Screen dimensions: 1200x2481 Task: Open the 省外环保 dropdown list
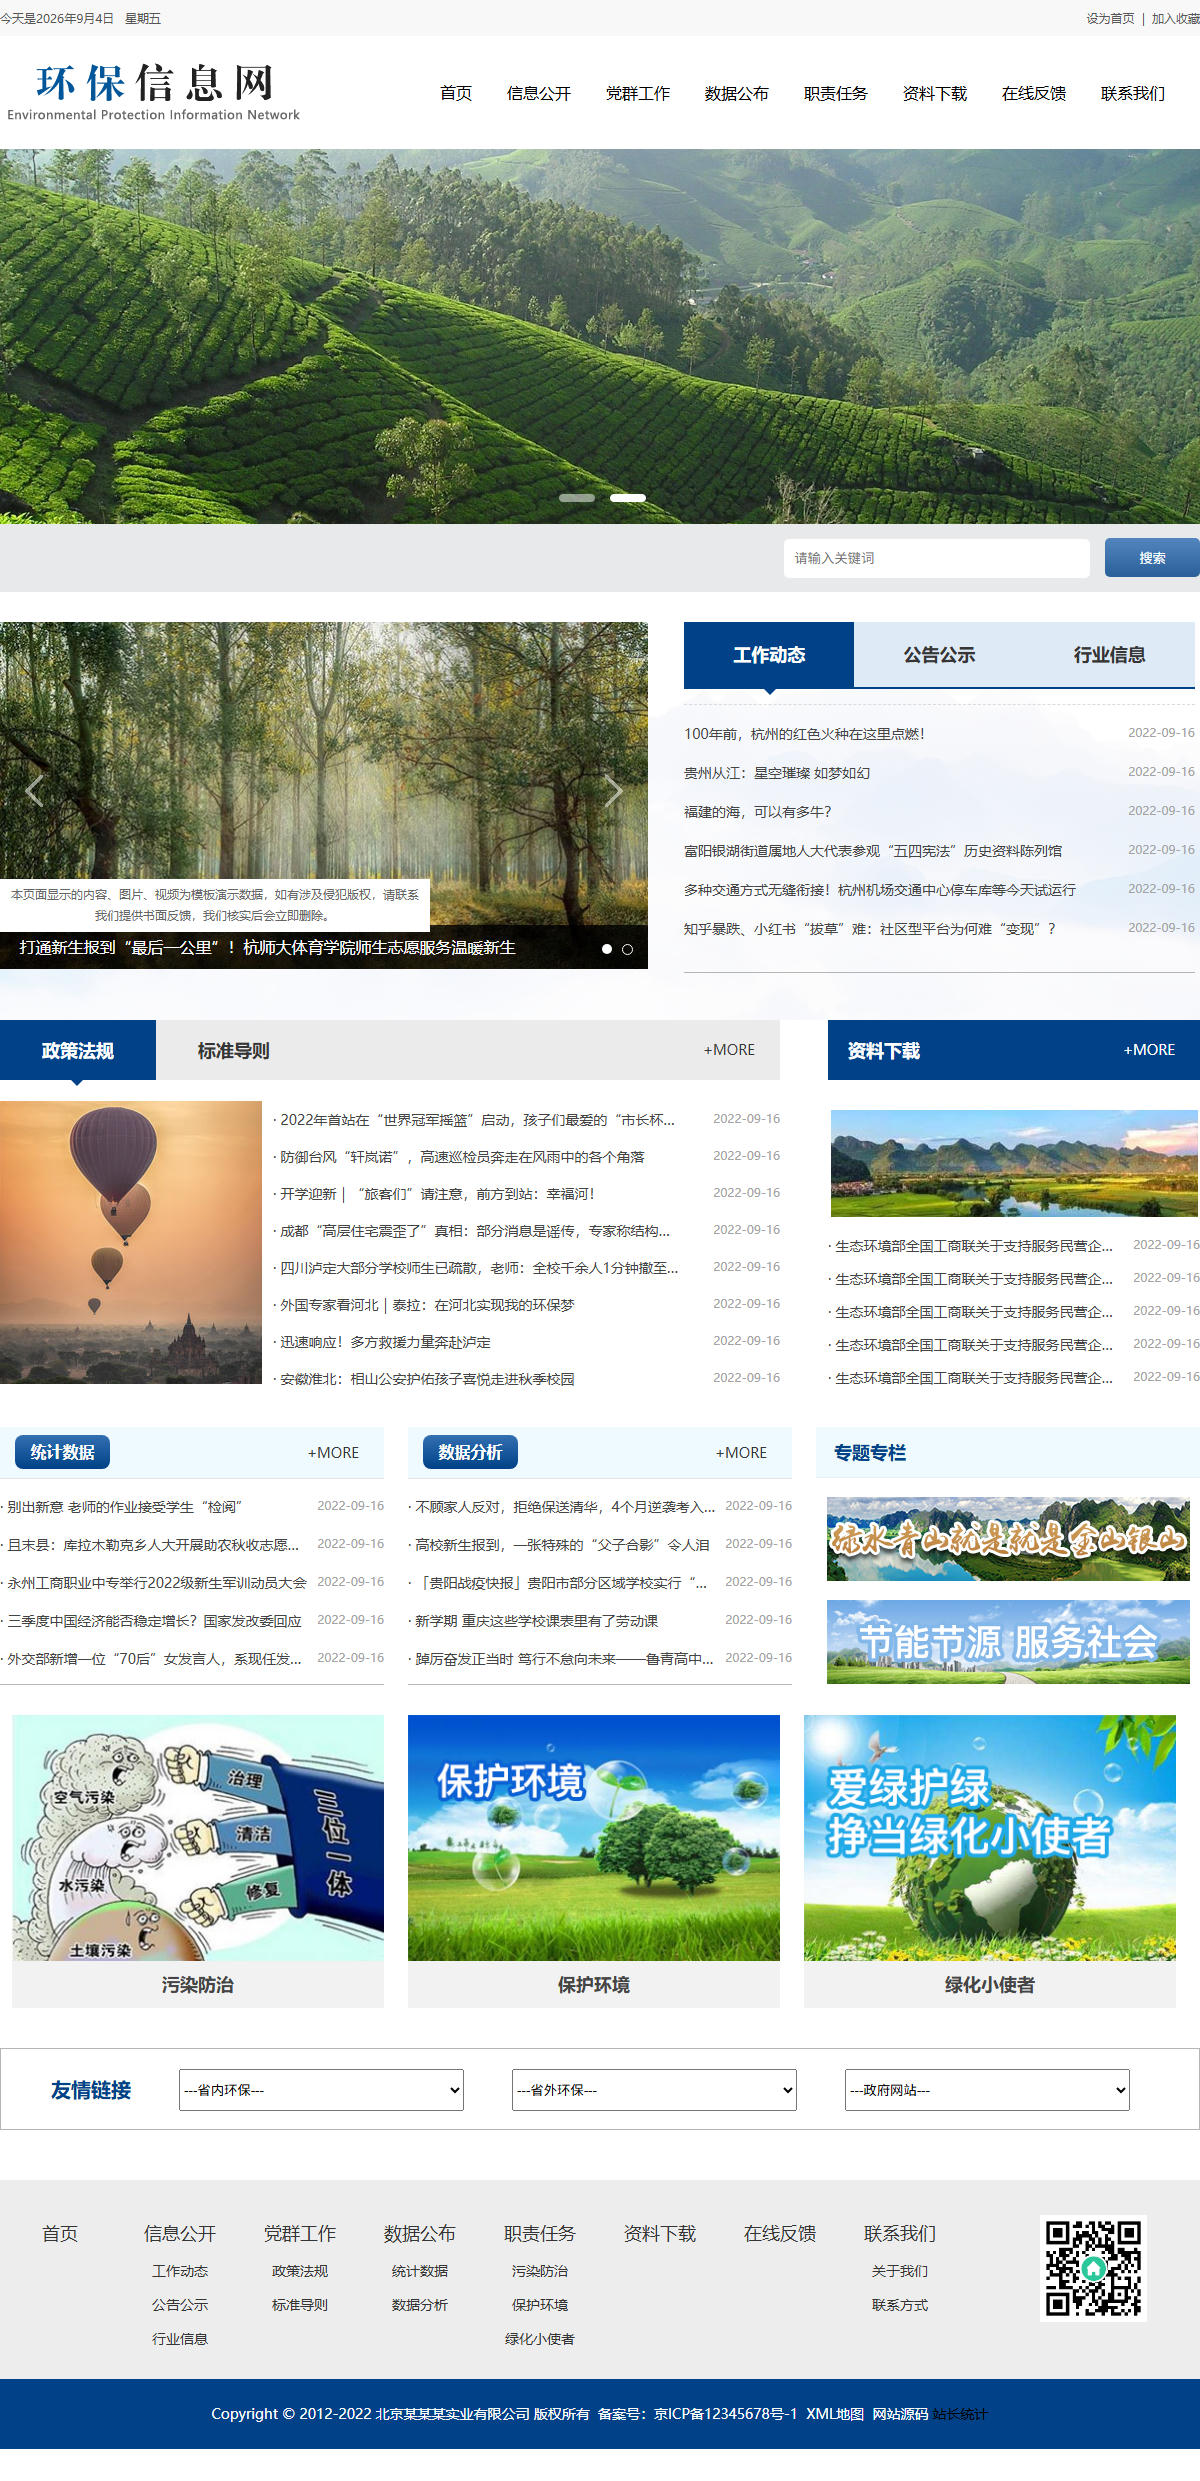(x=654, y=2090)
